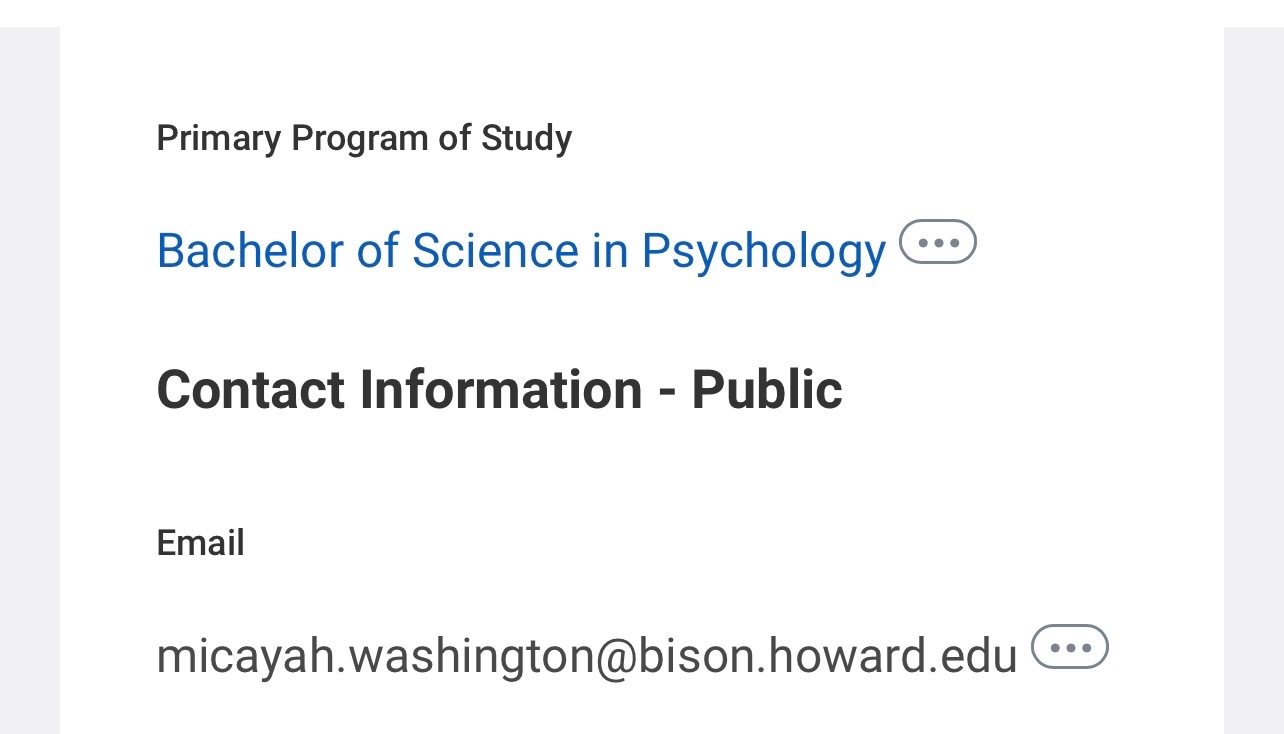Open related actions for Bachelor of Science in Psychology
The image size is (1284, 734).
pos(937,242)
